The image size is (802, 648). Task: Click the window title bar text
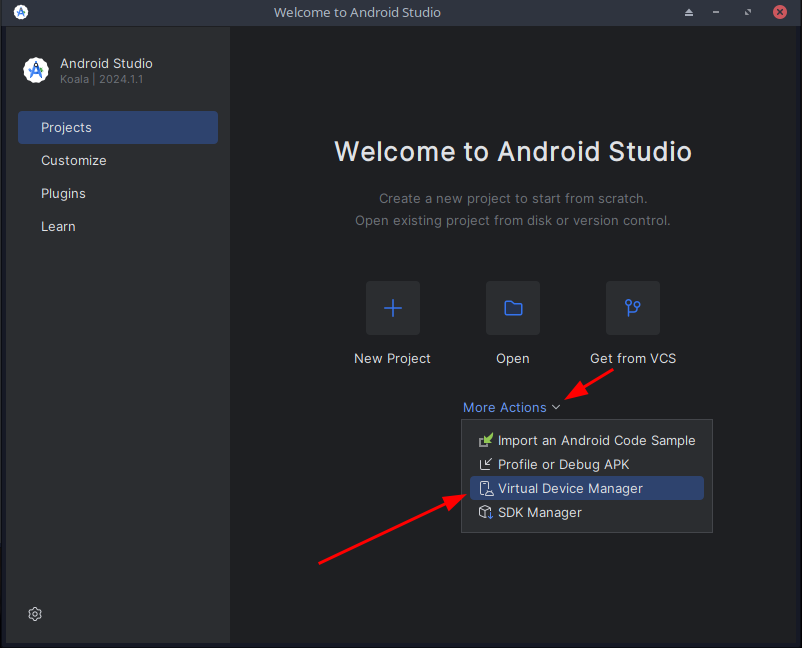(x=357, y=12)
